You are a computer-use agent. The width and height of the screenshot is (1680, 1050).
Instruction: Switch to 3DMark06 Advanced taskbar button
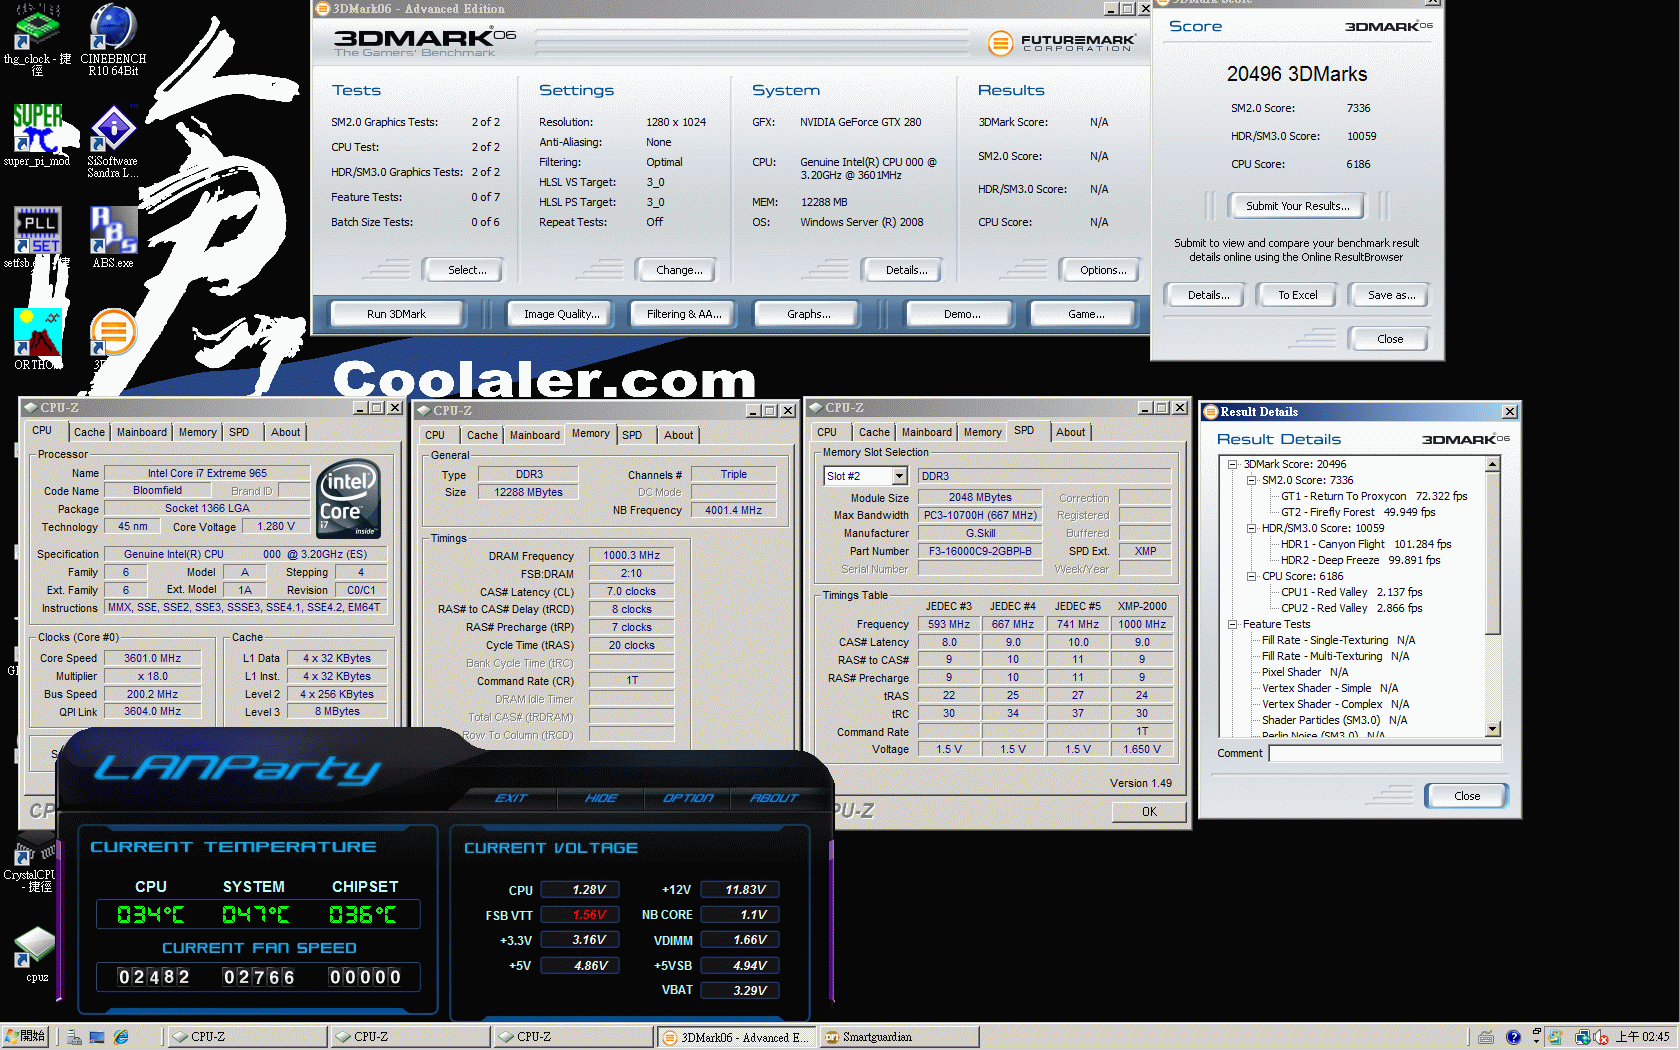pyautogui.click(x=737, y=1037)
